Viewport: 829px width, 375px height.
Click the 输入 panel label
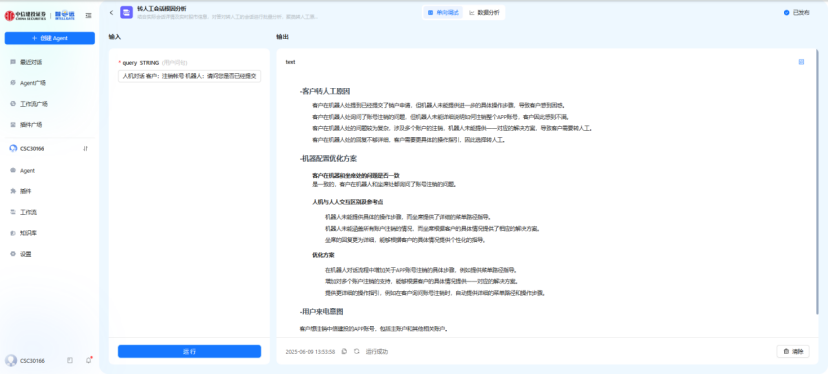click(115, 37)
